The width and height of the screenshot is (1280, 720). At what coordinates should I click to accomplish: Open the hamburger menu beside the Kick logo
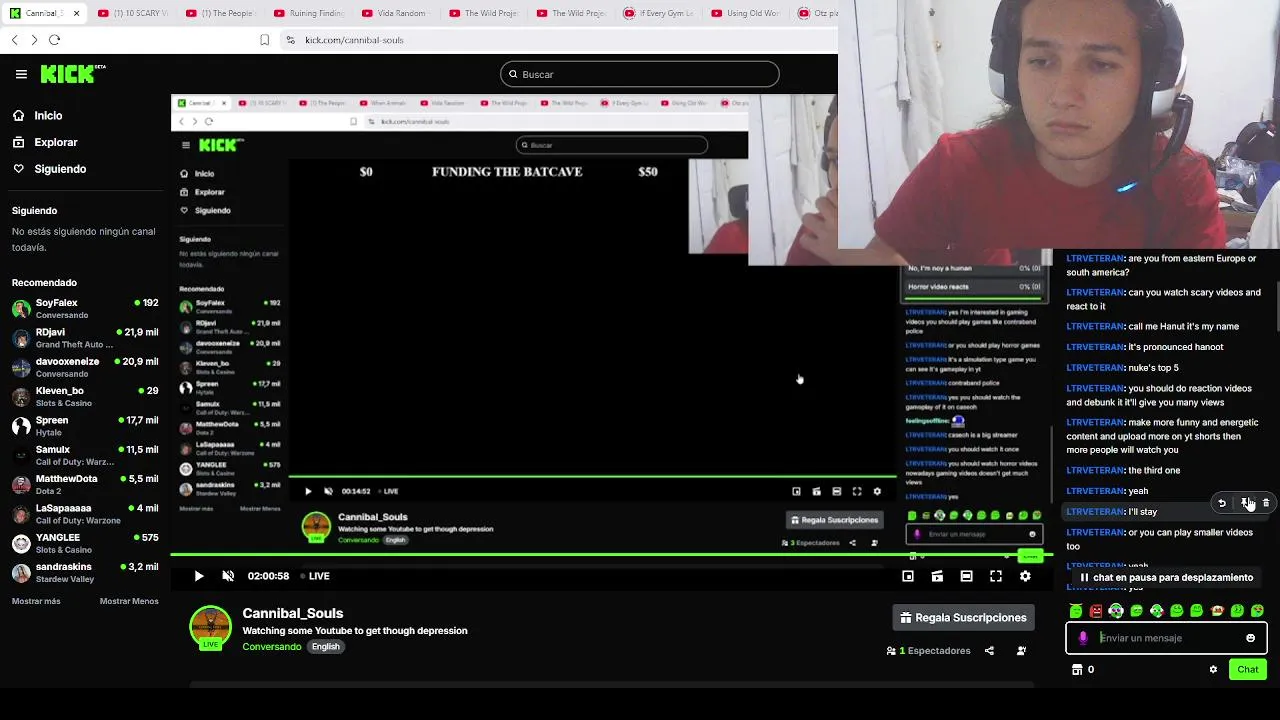point(21,74)
